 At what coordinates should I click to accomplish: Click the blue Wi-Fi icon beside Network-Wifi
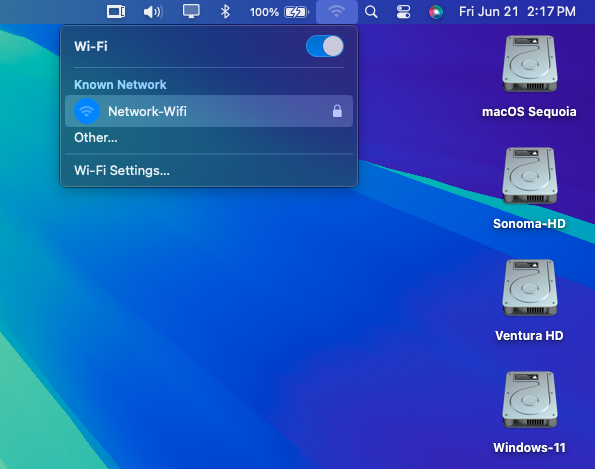point(87,111)
